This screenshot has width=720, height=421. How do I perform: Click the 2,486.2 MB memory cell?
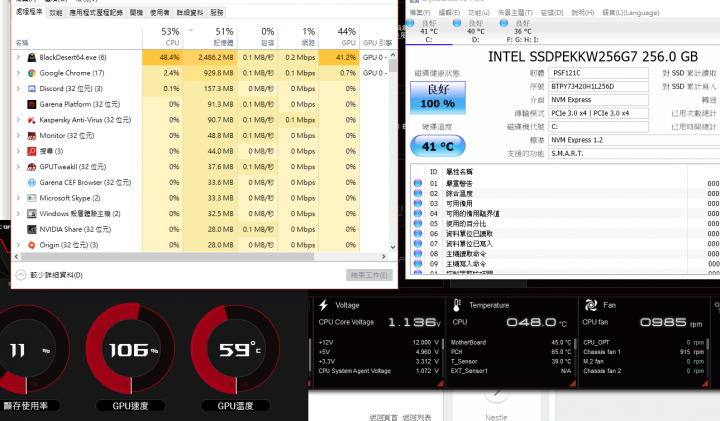(x=210, y=57)
